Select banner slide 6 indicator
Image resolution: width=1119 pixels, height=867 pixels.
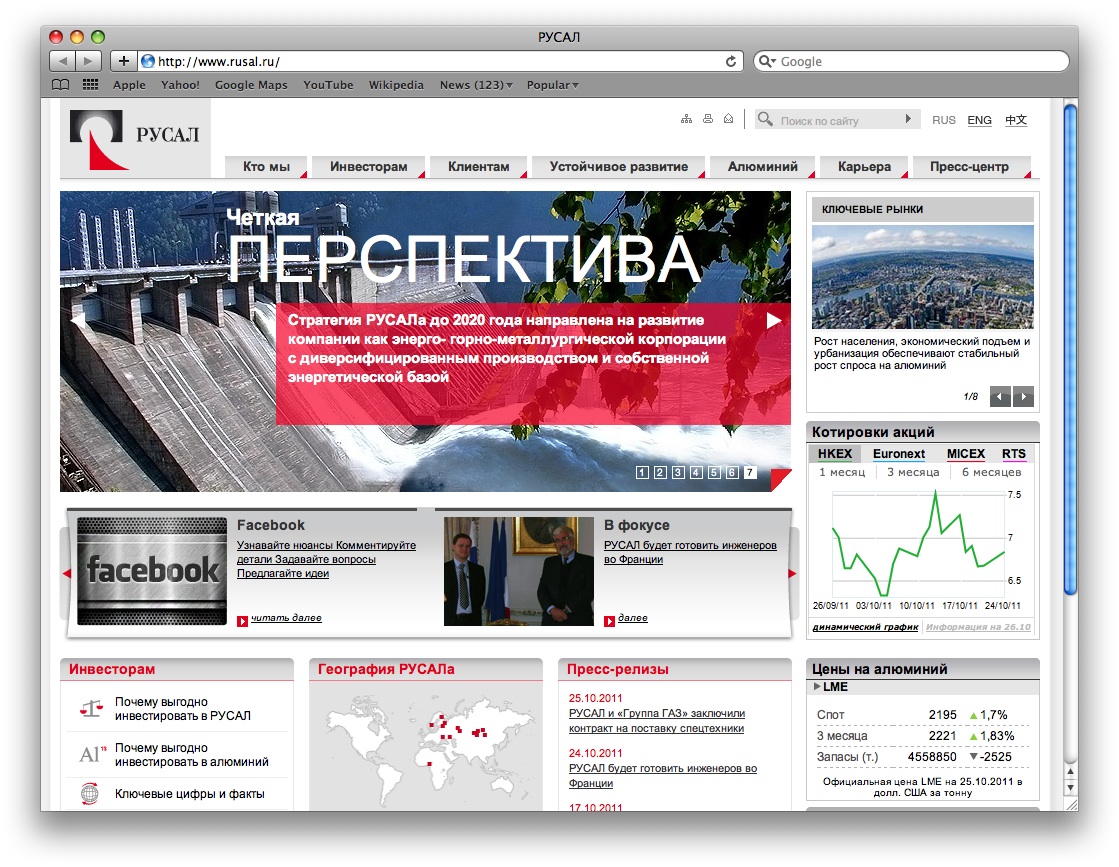coord(731,472)
